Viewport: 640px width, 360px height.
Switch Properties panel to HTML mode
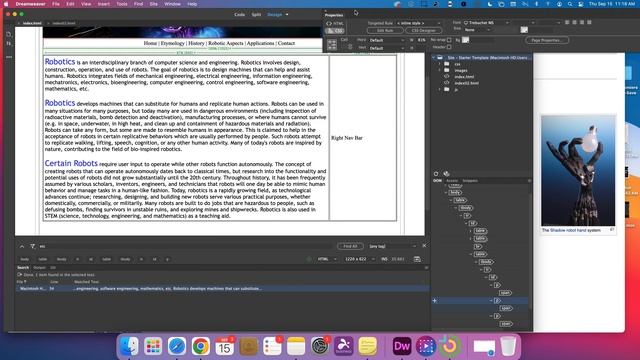point(335,24)
